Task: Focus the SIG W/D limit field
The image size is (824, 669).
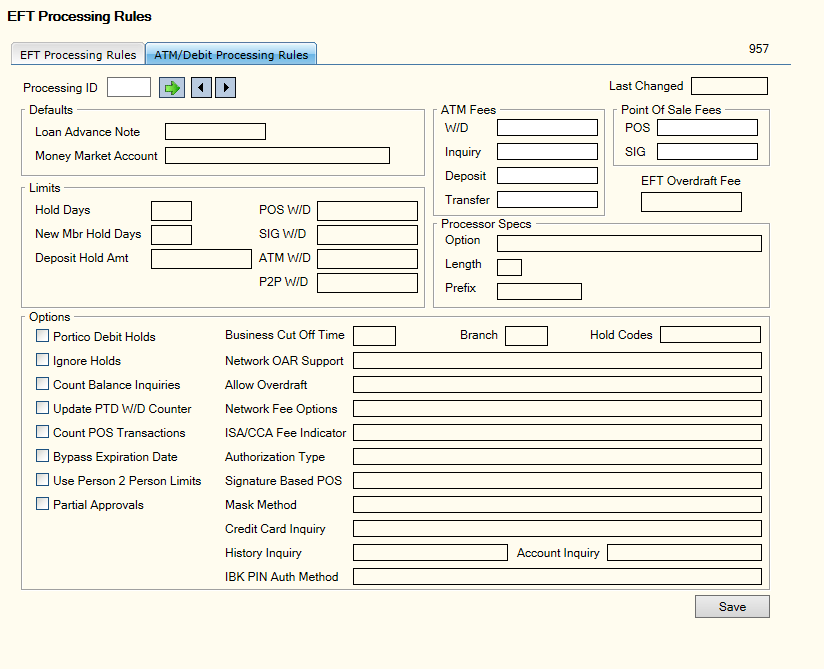Action: click(367, 235)
